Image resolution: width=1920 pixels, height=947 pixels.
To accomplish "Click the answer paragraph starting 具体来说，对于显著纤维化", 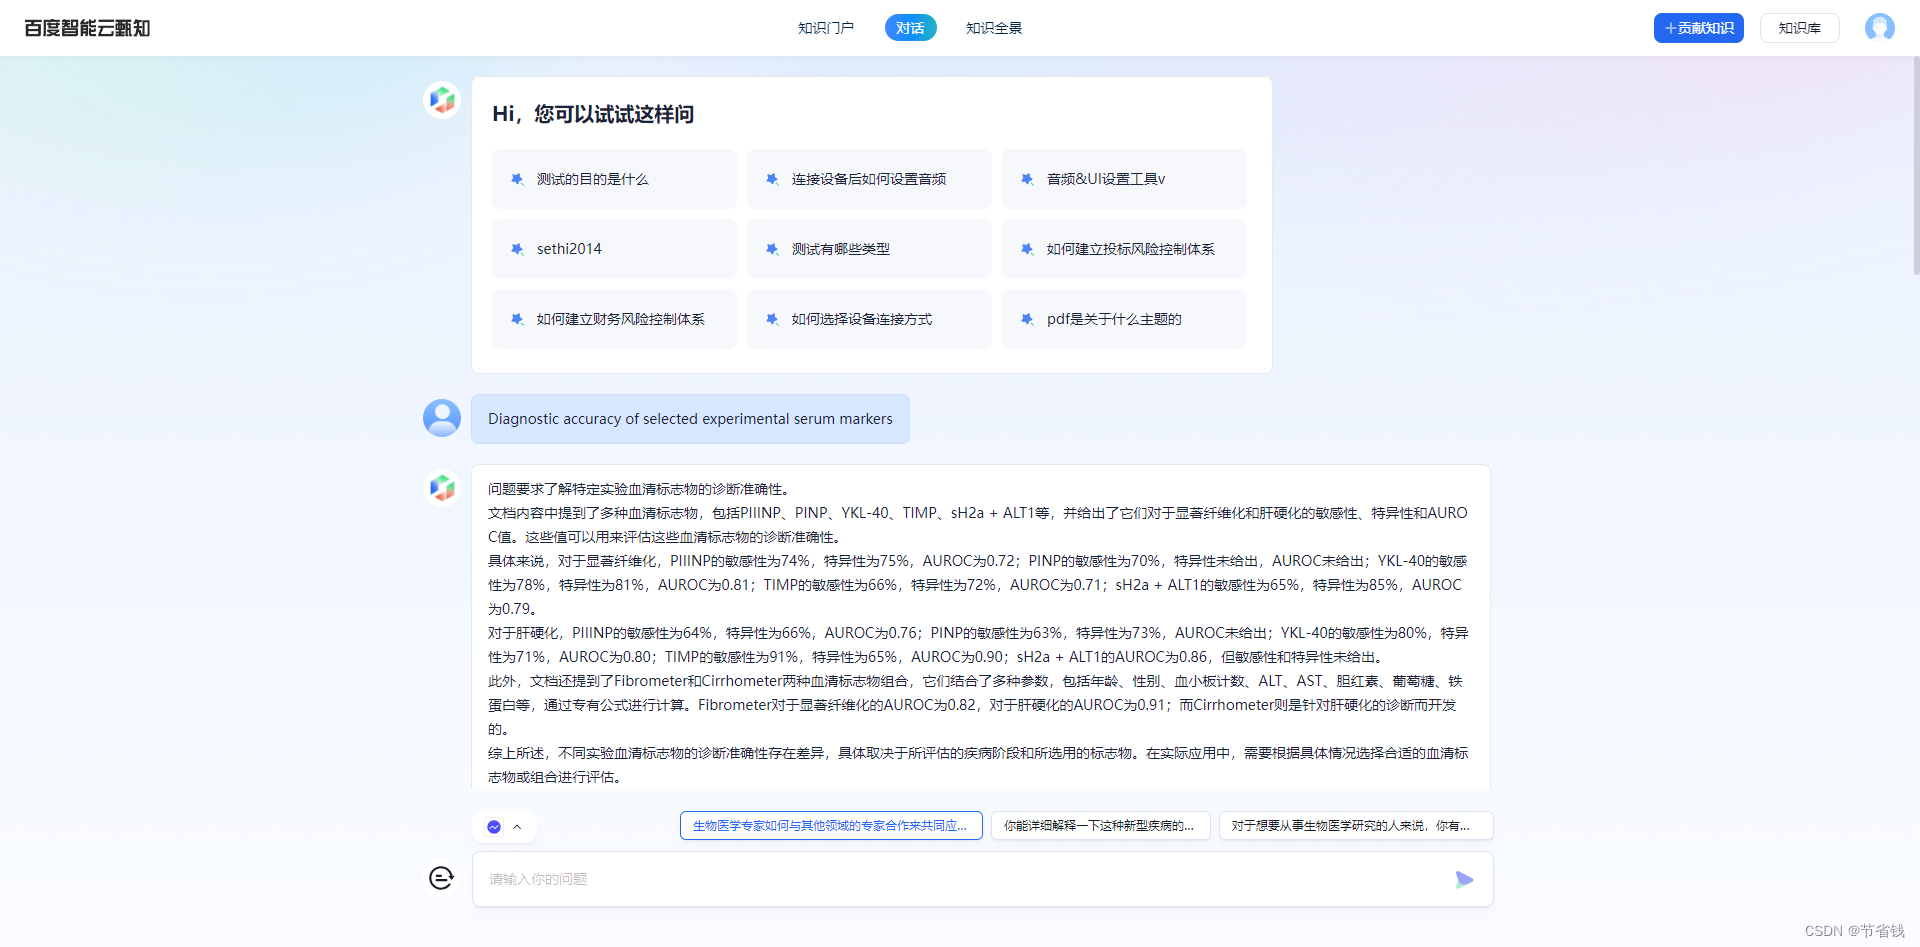I will coord(978,585).
